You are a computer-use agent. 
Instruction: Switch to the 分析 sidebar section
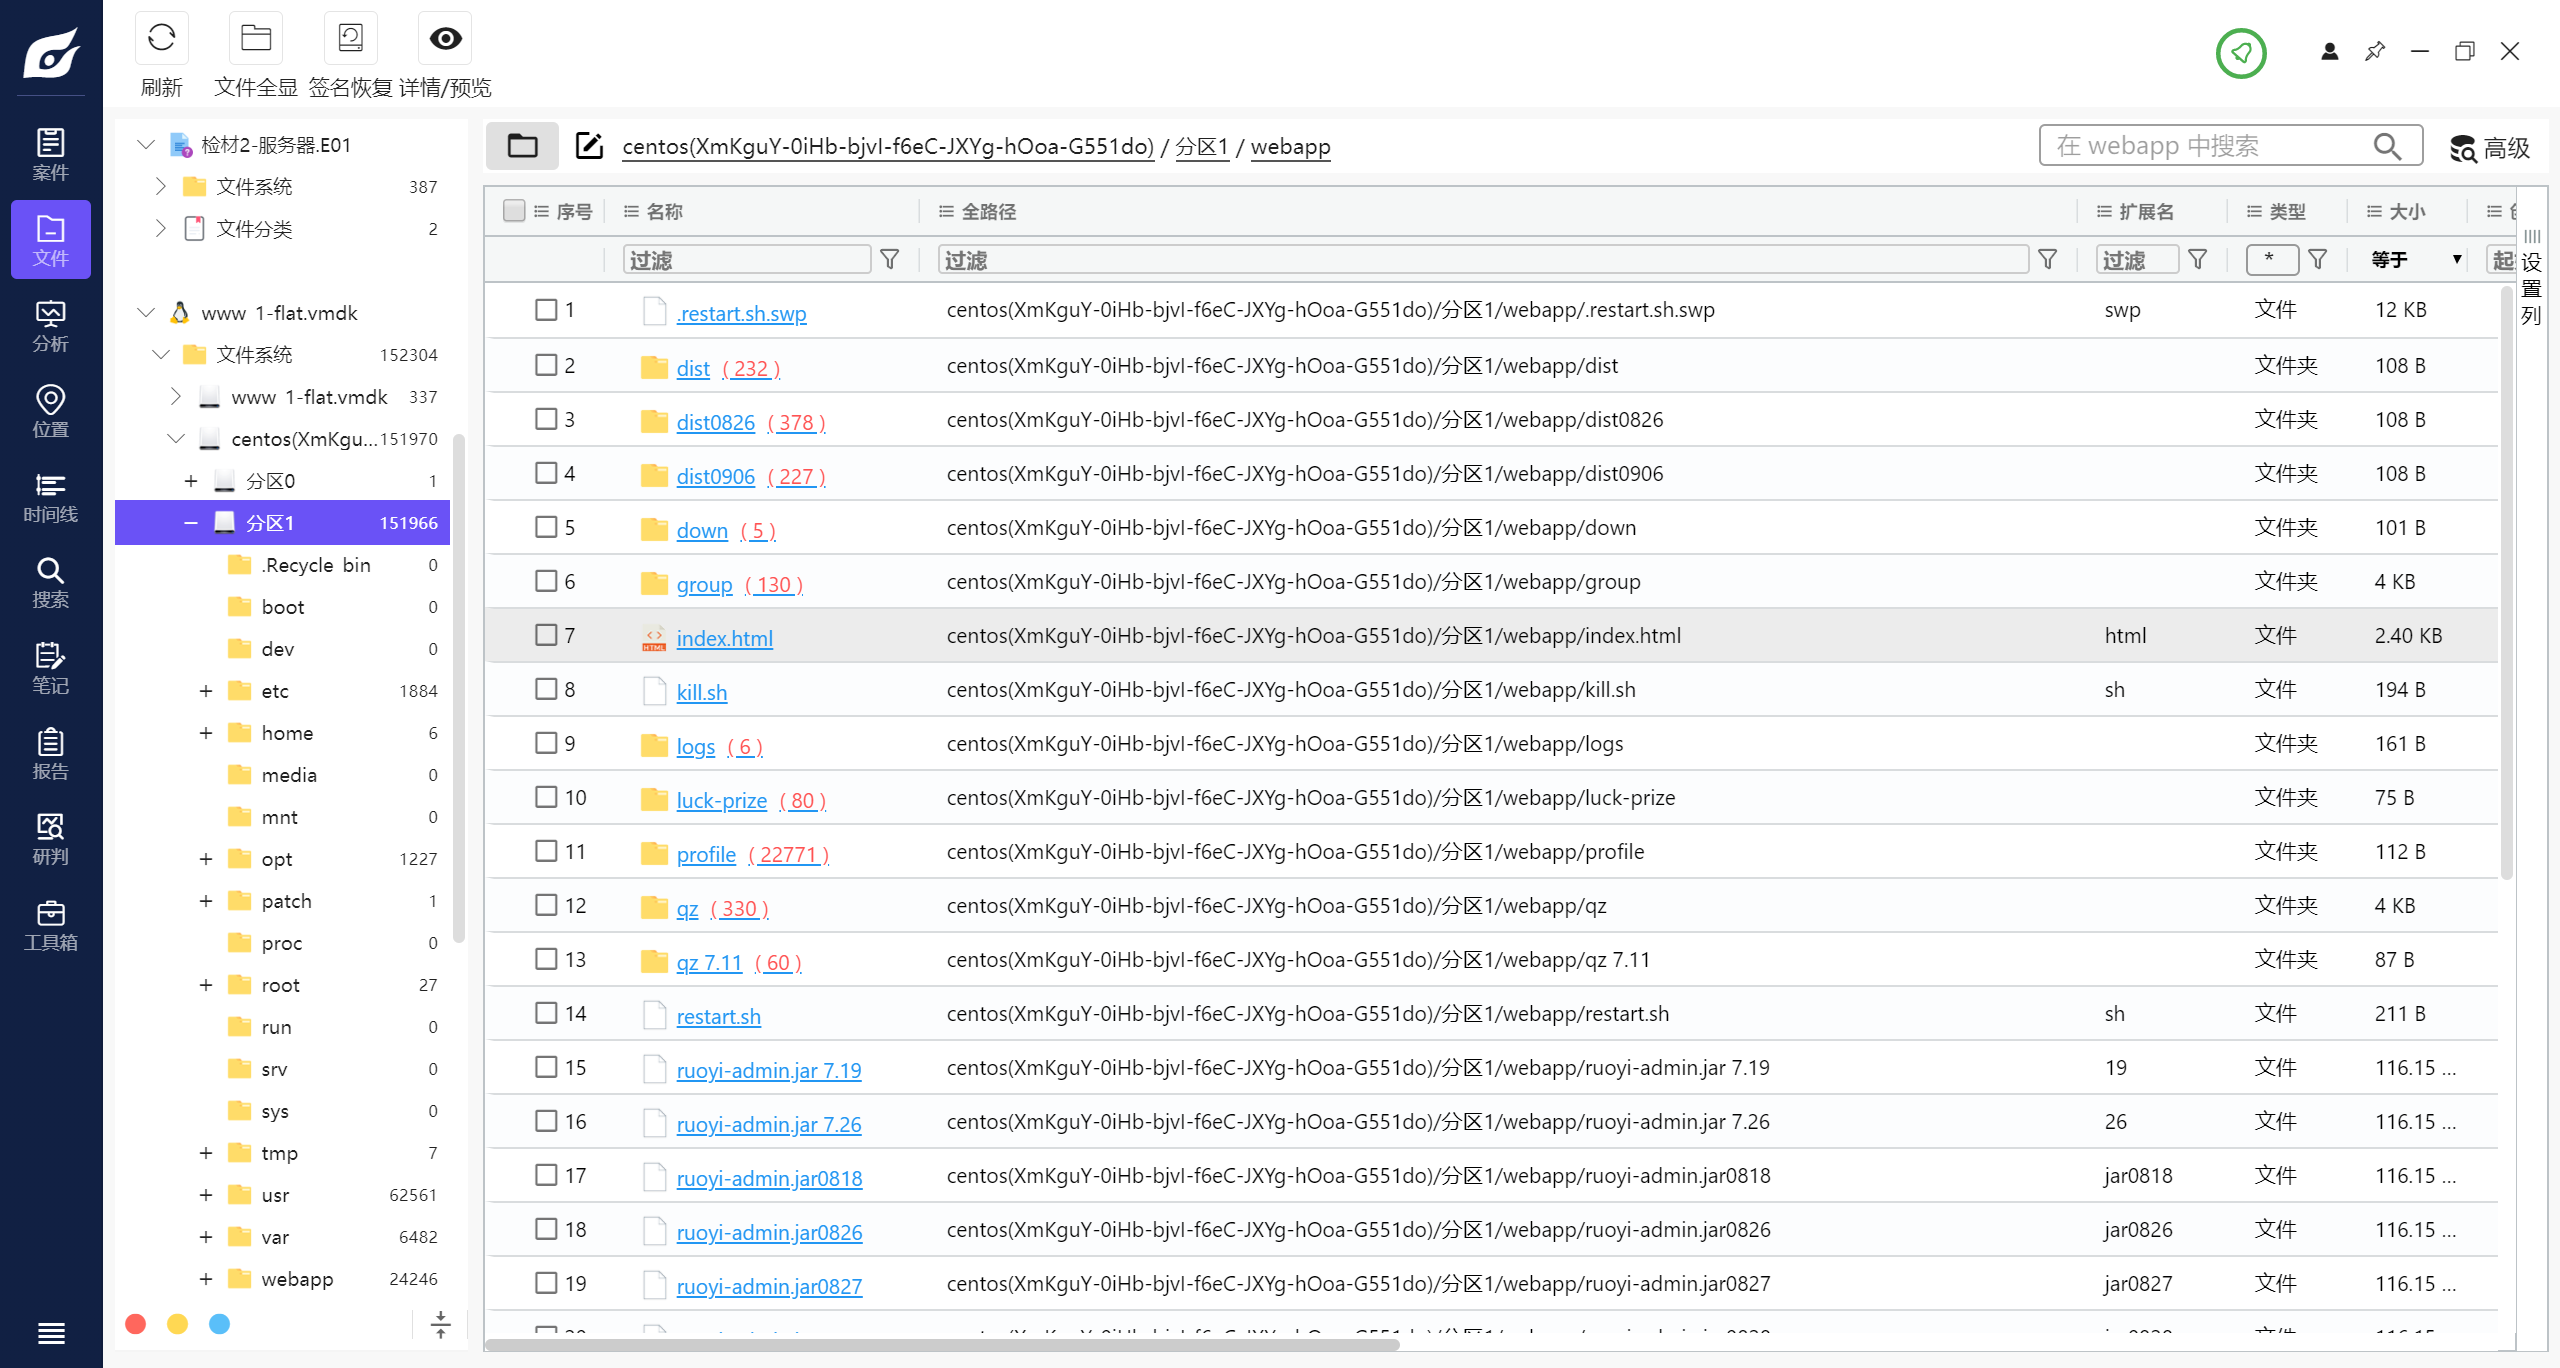coord(50,326)
